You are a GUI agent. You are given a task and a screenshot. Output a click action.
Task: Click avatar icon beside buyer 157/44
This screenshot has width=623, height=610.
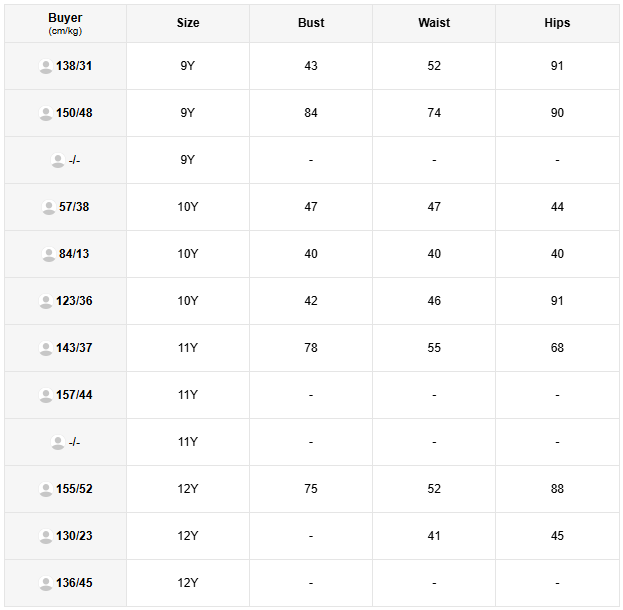(46, 395)
